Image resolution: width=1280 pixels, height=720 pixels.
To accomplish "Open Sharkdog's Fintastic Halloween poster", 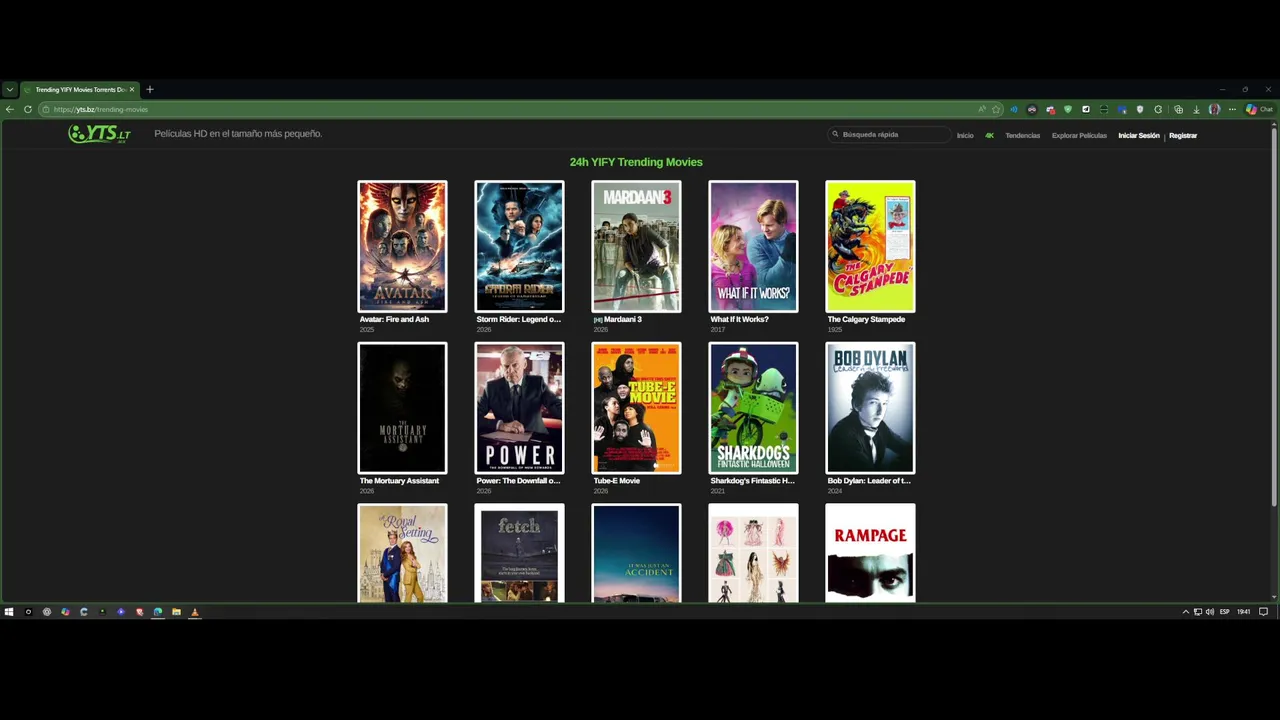I will (753, 408).
